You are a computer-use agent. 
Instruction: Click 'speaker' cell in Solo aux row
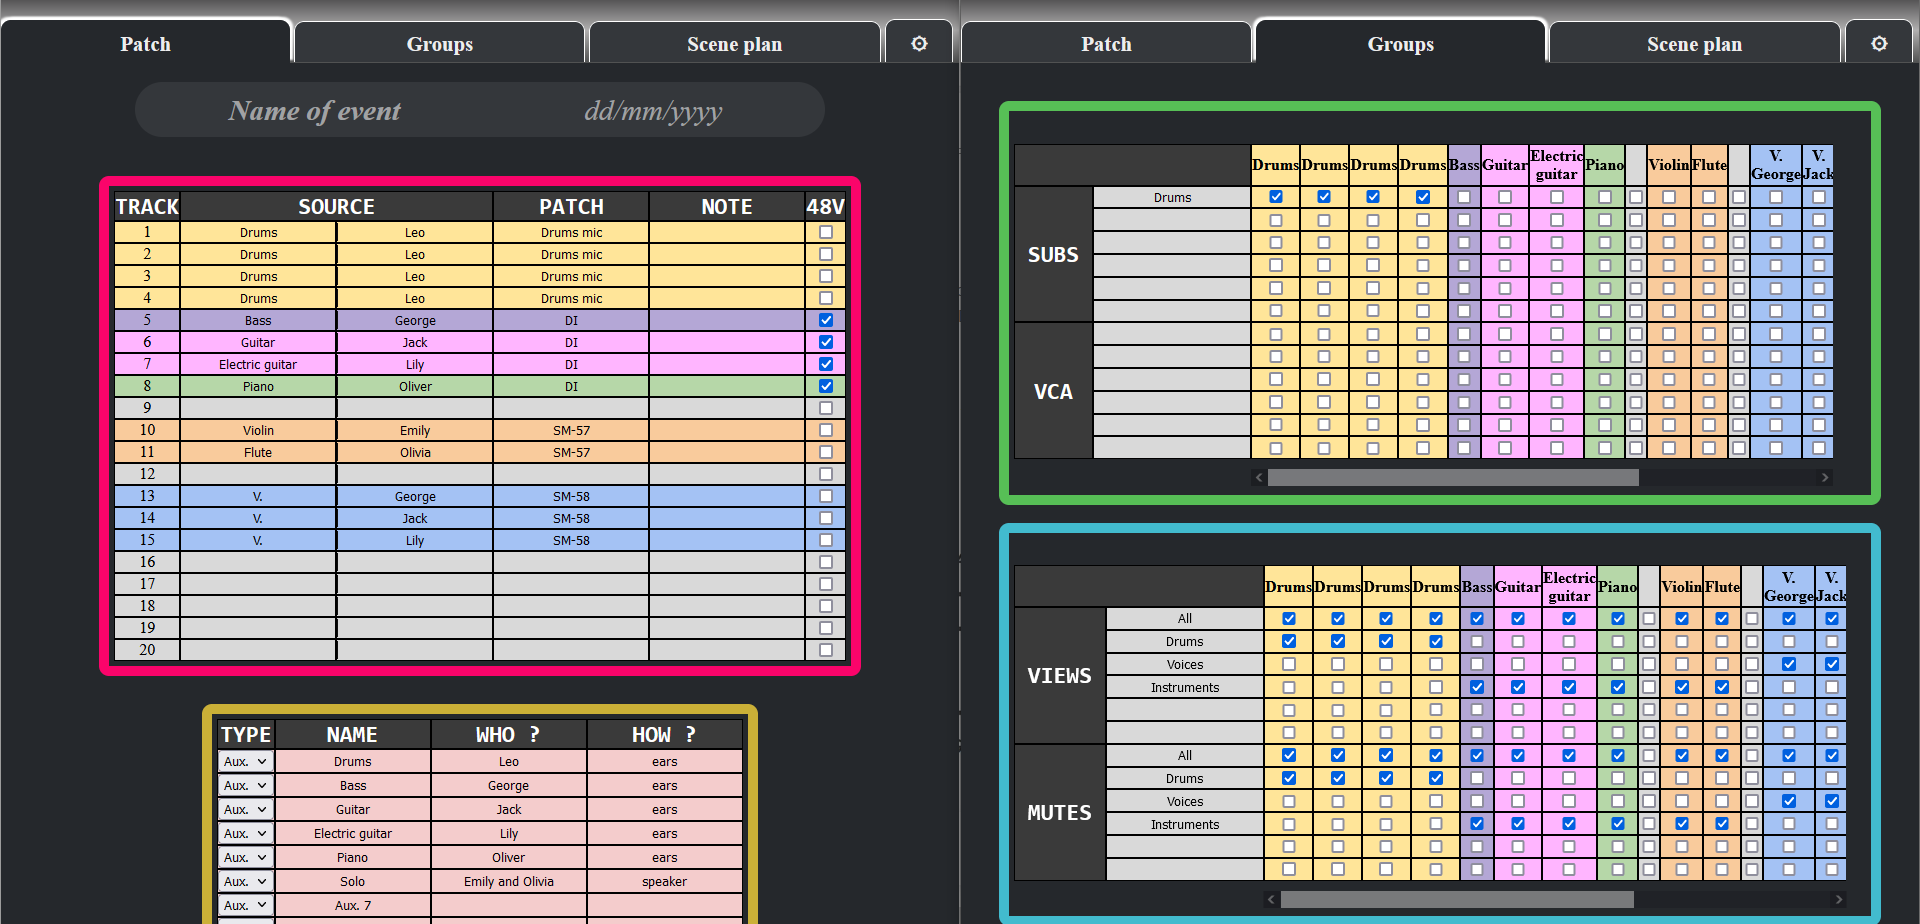665,882
